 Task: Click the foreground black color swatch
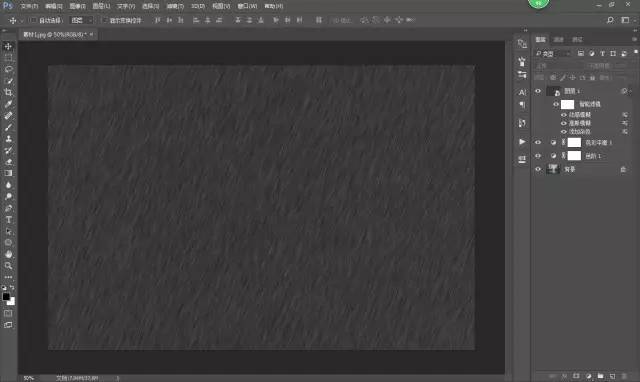click(6, 297)
